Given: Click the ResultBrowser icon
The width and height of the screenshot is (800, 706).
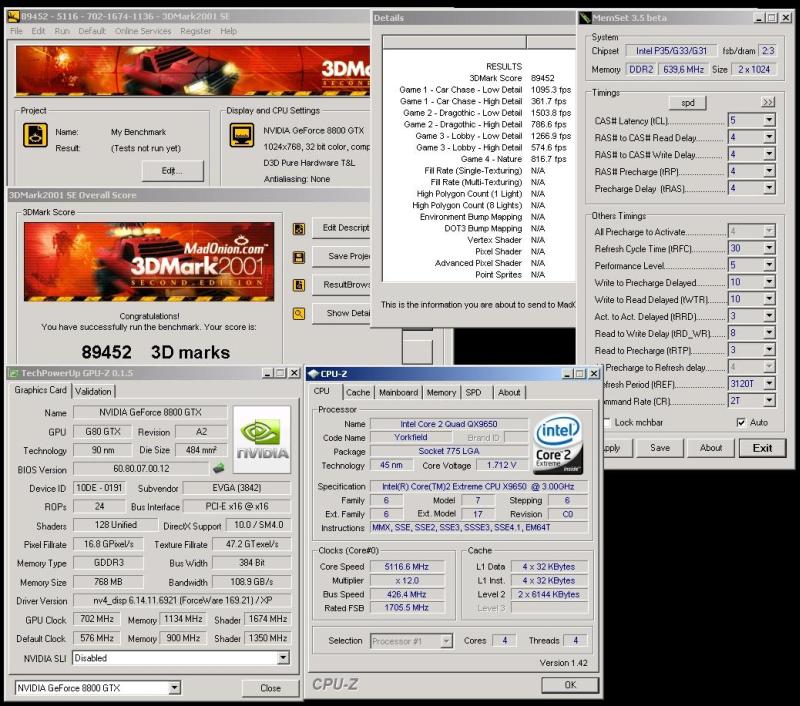Looking at the screenshot, I should pos(298,285).
